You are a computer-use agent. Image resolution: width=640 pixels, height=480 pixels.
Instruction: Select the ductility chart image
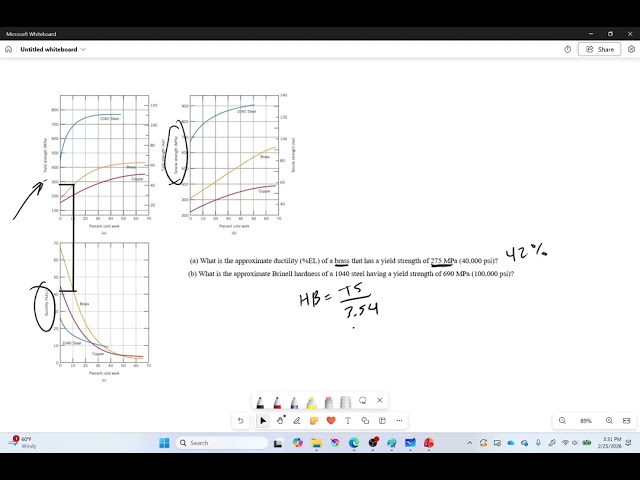tap(97, 312)
